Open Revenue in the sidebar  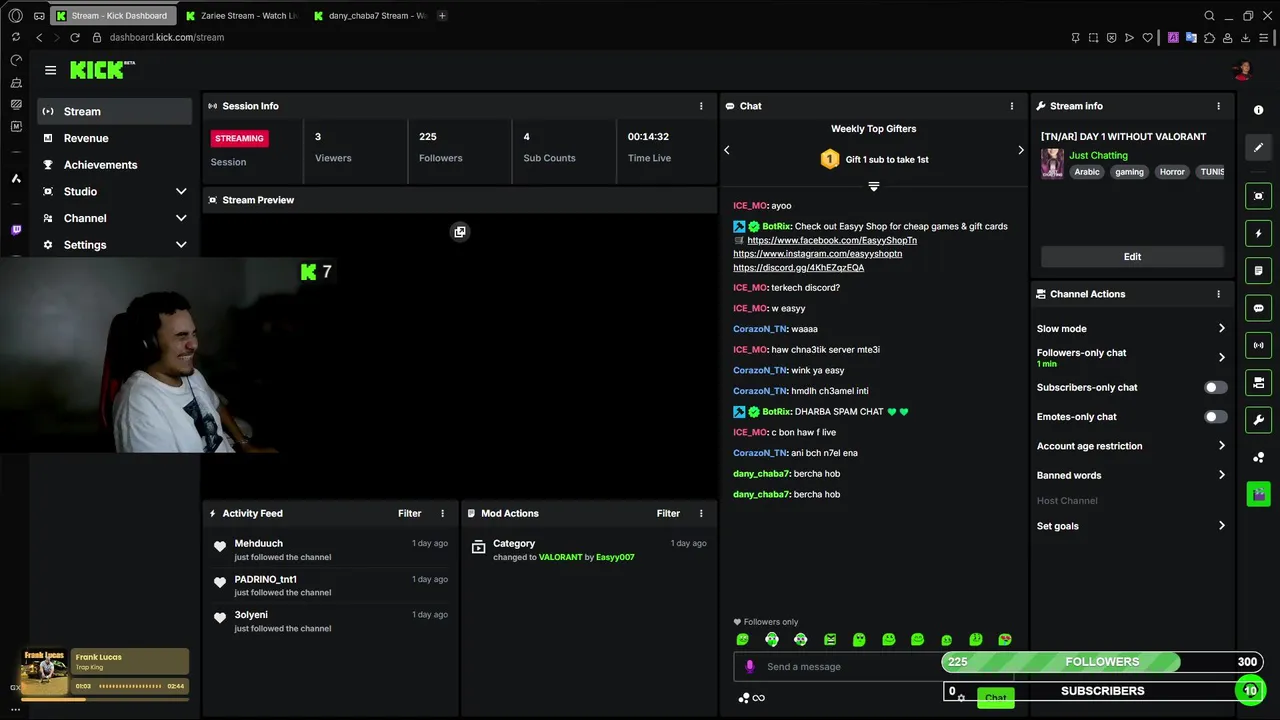[x=115, y=138]
